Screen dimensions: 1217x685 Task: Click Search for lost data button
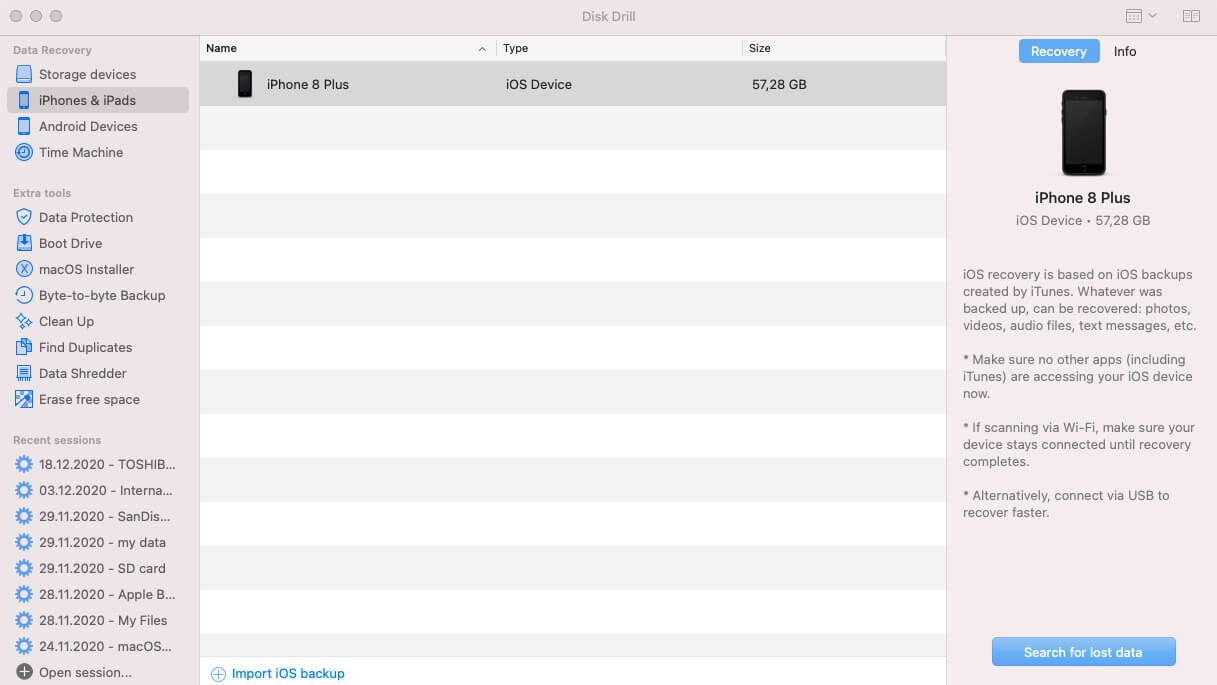(1083, 652)
